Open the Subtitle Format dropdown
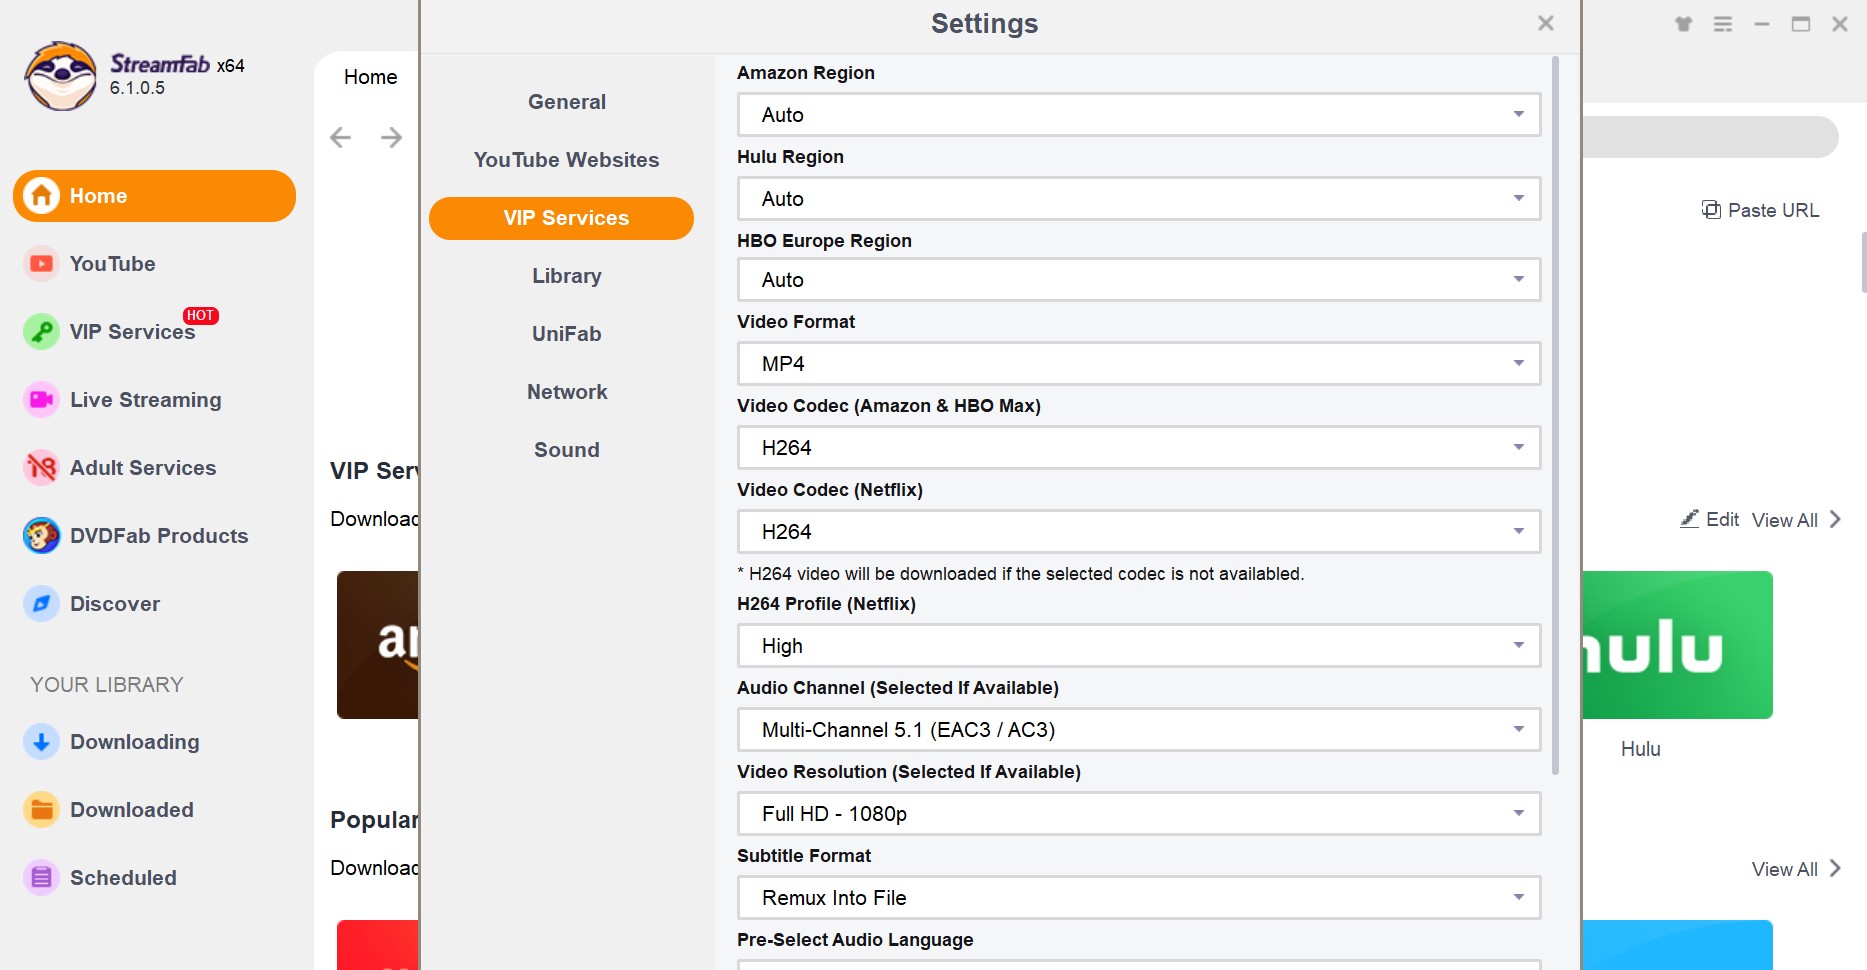 click(1139, 898)
